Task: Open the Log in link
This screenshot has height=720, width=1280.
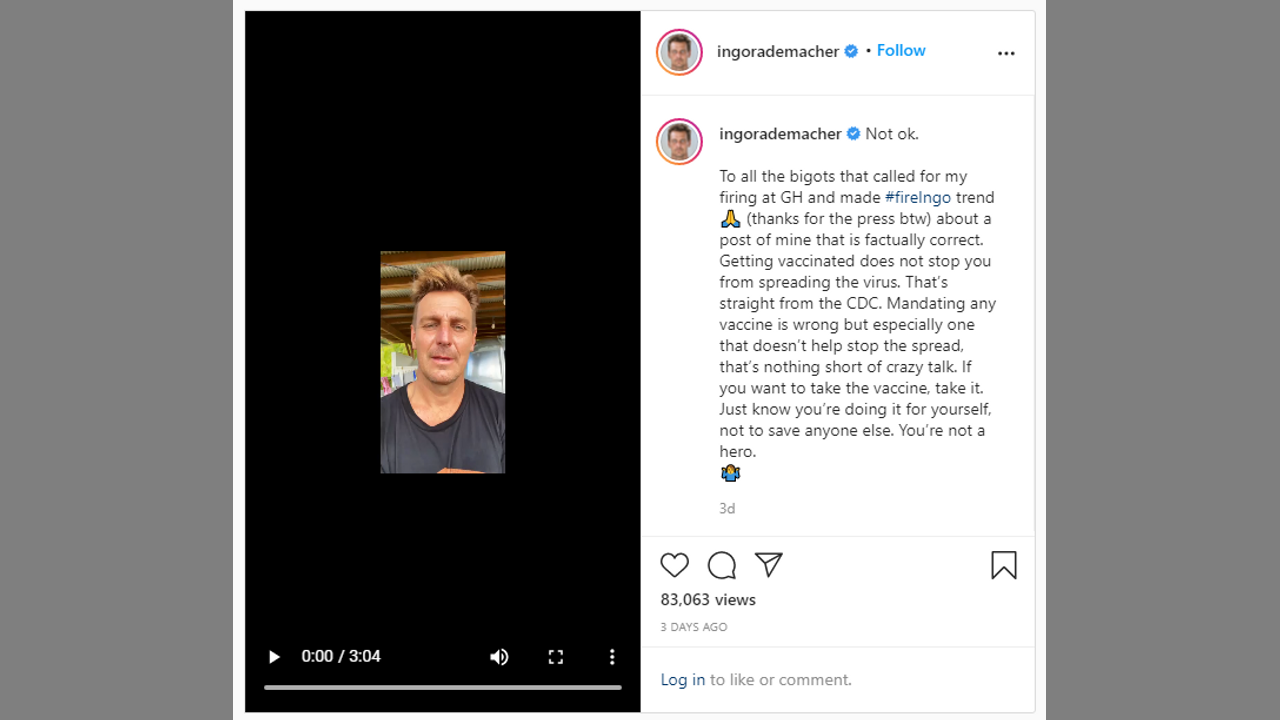Action: coord(682,680)
